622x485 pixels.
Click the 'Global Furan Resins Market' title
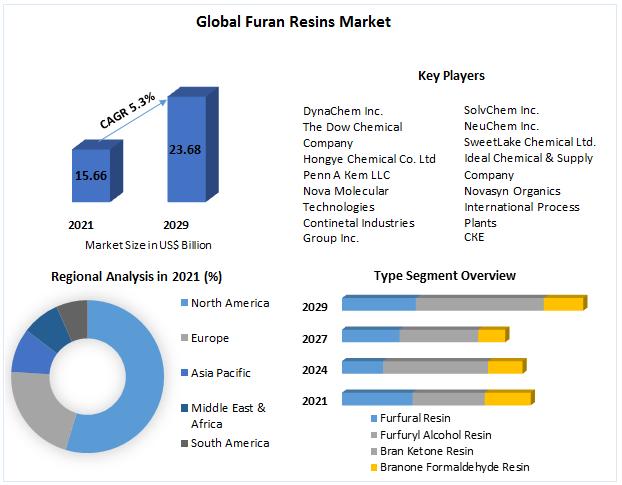pos(294,22)
